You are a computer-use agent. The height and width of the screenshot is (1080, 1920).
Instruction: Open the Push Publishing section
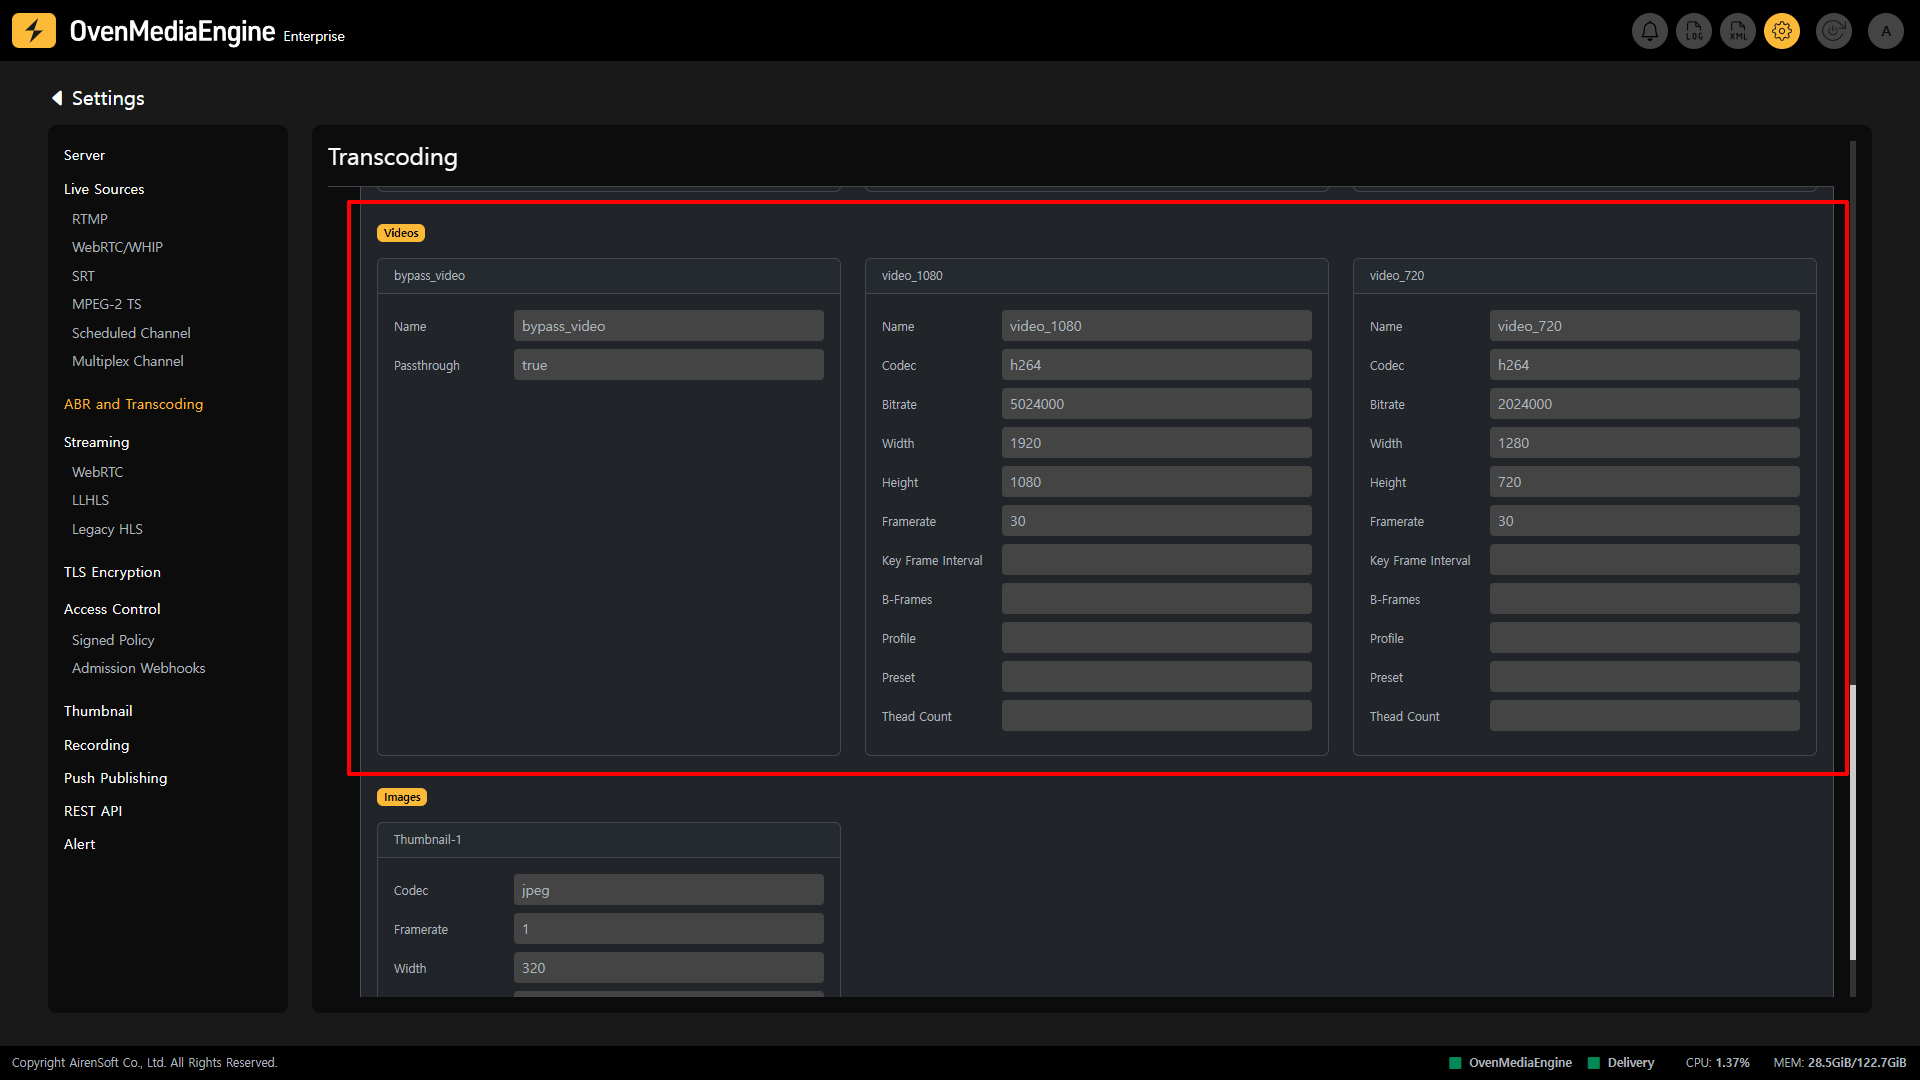[x=115, y=778]
